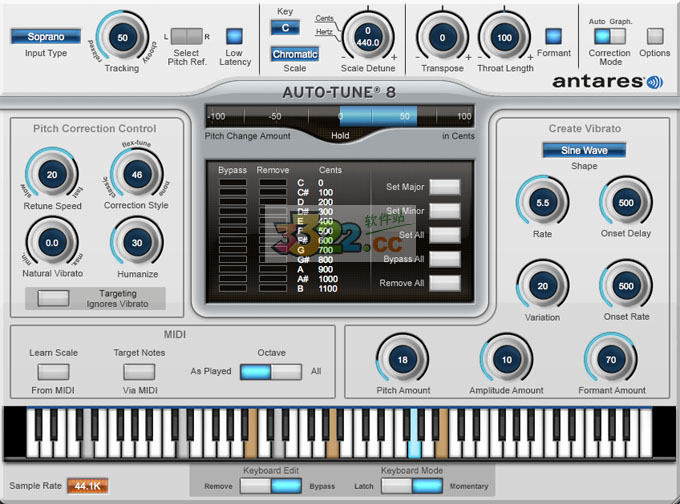This screenshot has width=680, height=504.
Task: Toggle Targeting Ignores Vibrato button
Action: 53,298
